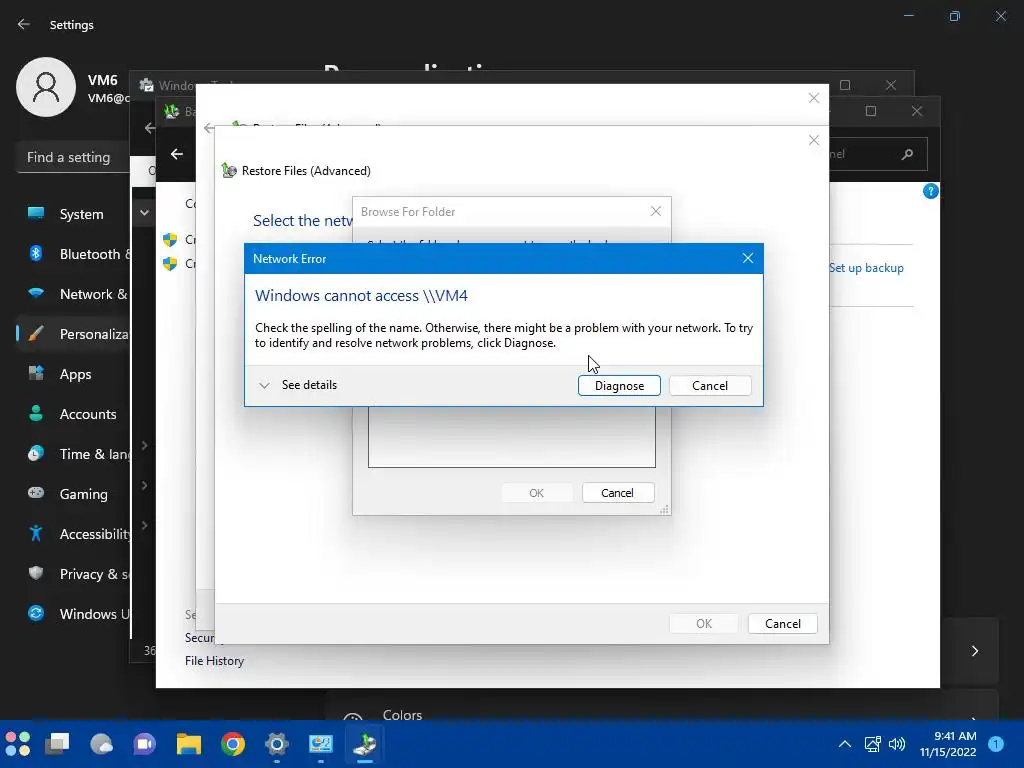Screen dimensions: 1024x768
Task: Open Bluetooth & devices category
Action: (73, 254)
